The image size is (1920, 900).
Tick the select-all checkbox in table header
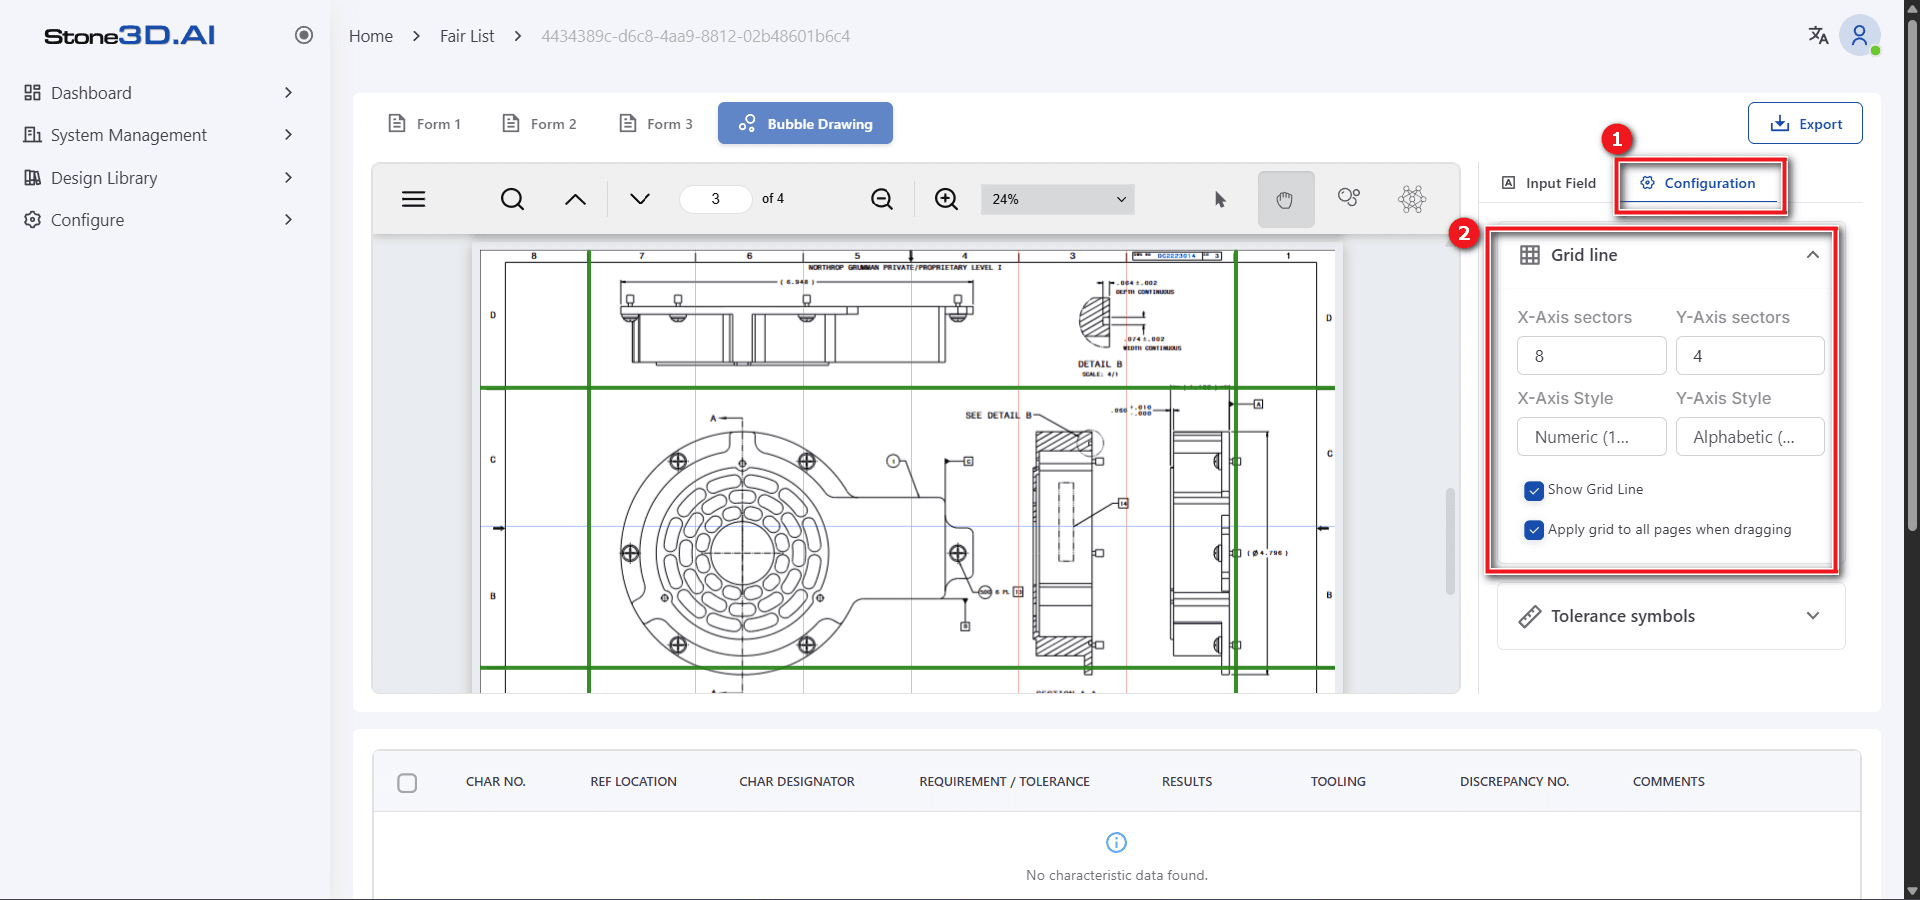[407, 783]
